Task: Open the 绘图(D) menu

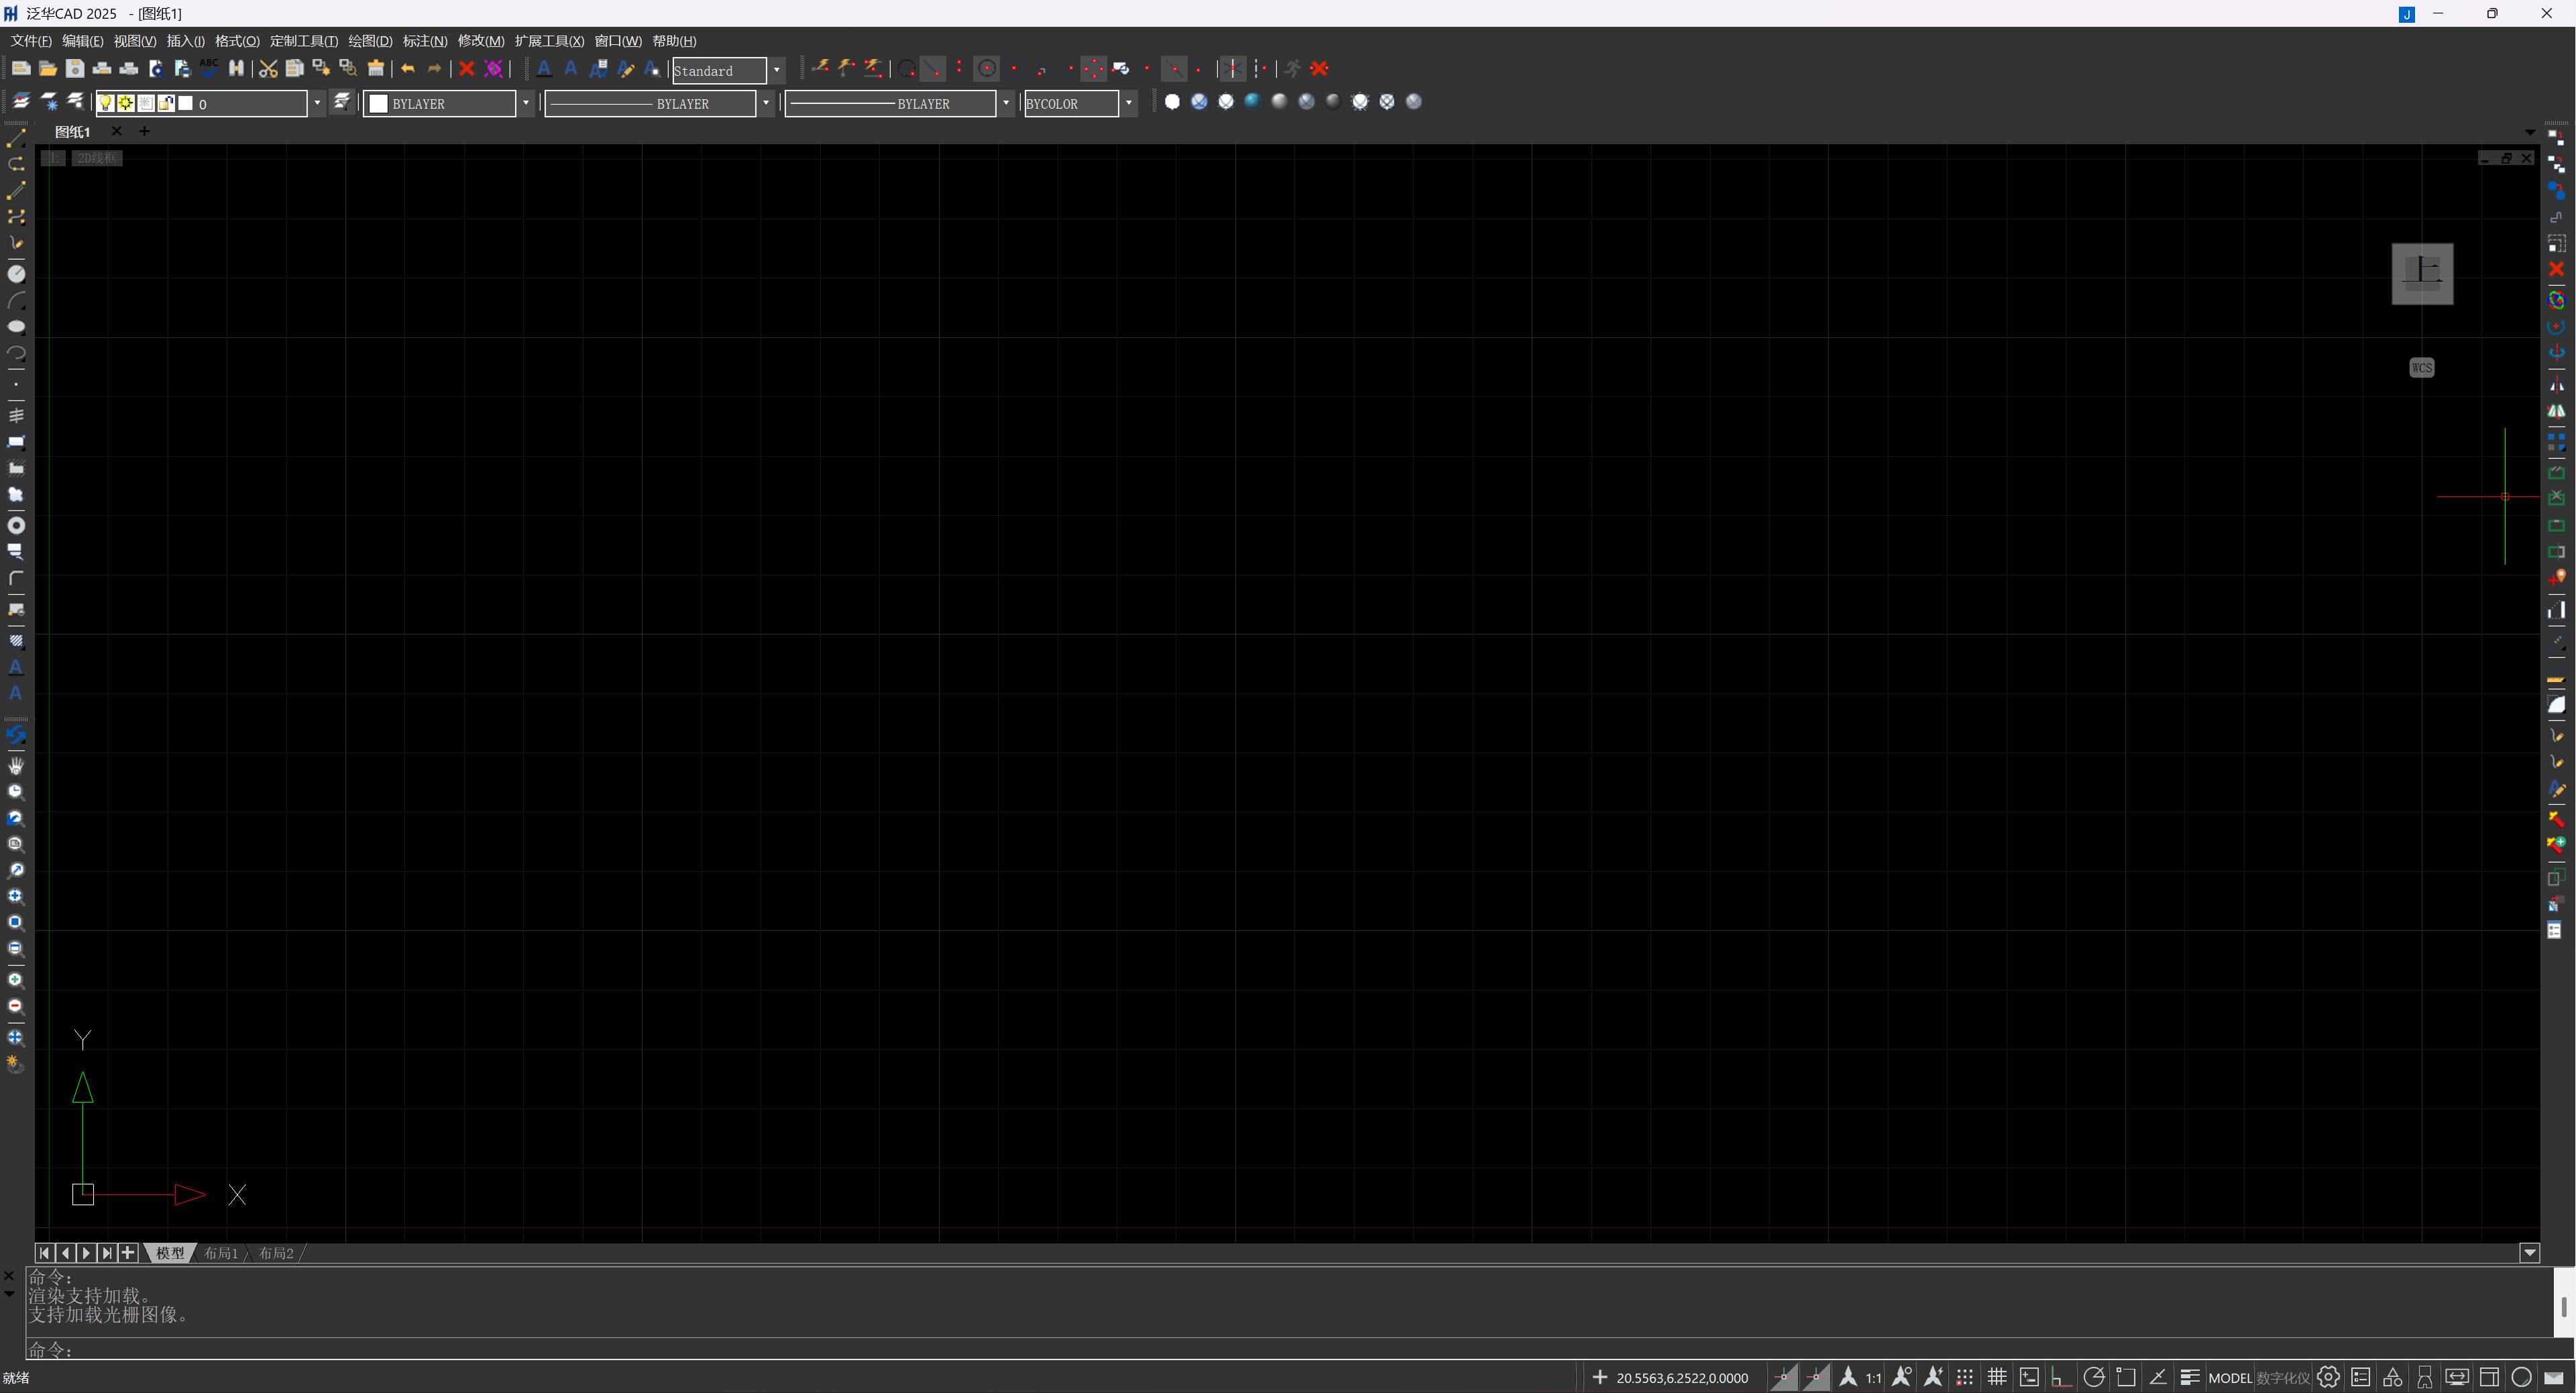Action: pyautogui.click(x=370, y=41)
